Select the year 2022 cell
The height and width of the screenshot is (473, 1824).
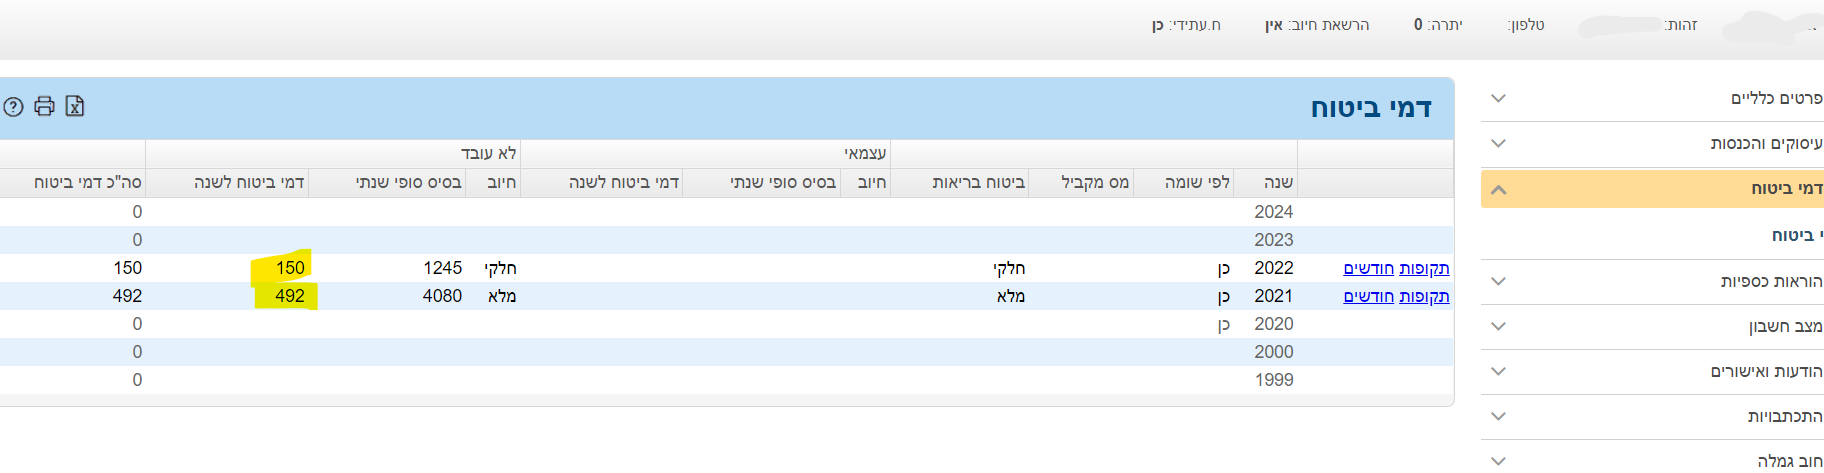coord(1274,268)
